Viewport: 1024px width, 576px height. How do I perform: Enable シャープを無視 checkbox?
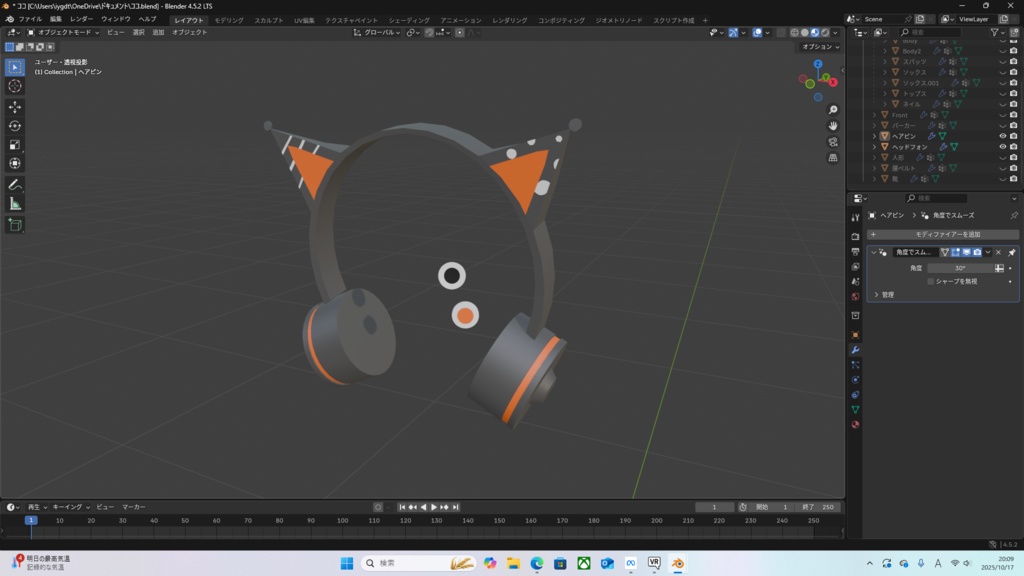tap(931, 281)
